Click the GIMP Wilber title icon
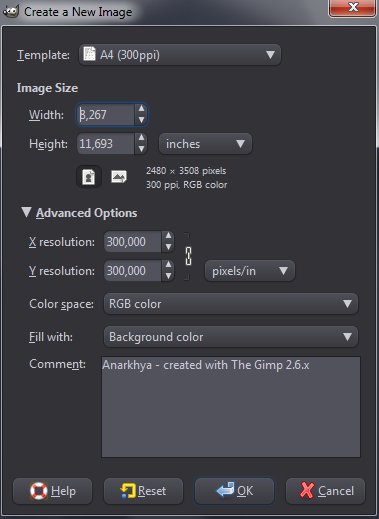The width and height of the screenshot is (379, 519). (x=11, y=11)
